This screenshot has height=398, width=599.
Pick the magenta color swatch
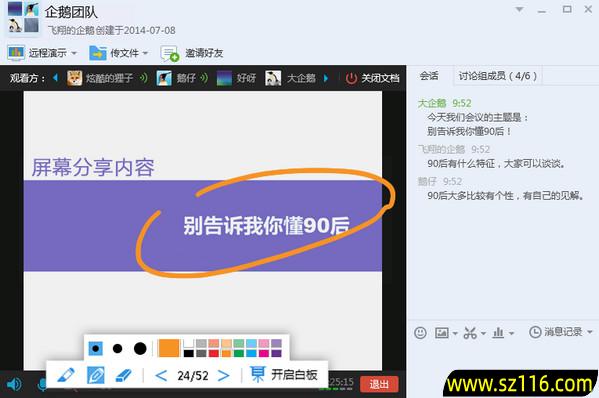click(264, 354)
